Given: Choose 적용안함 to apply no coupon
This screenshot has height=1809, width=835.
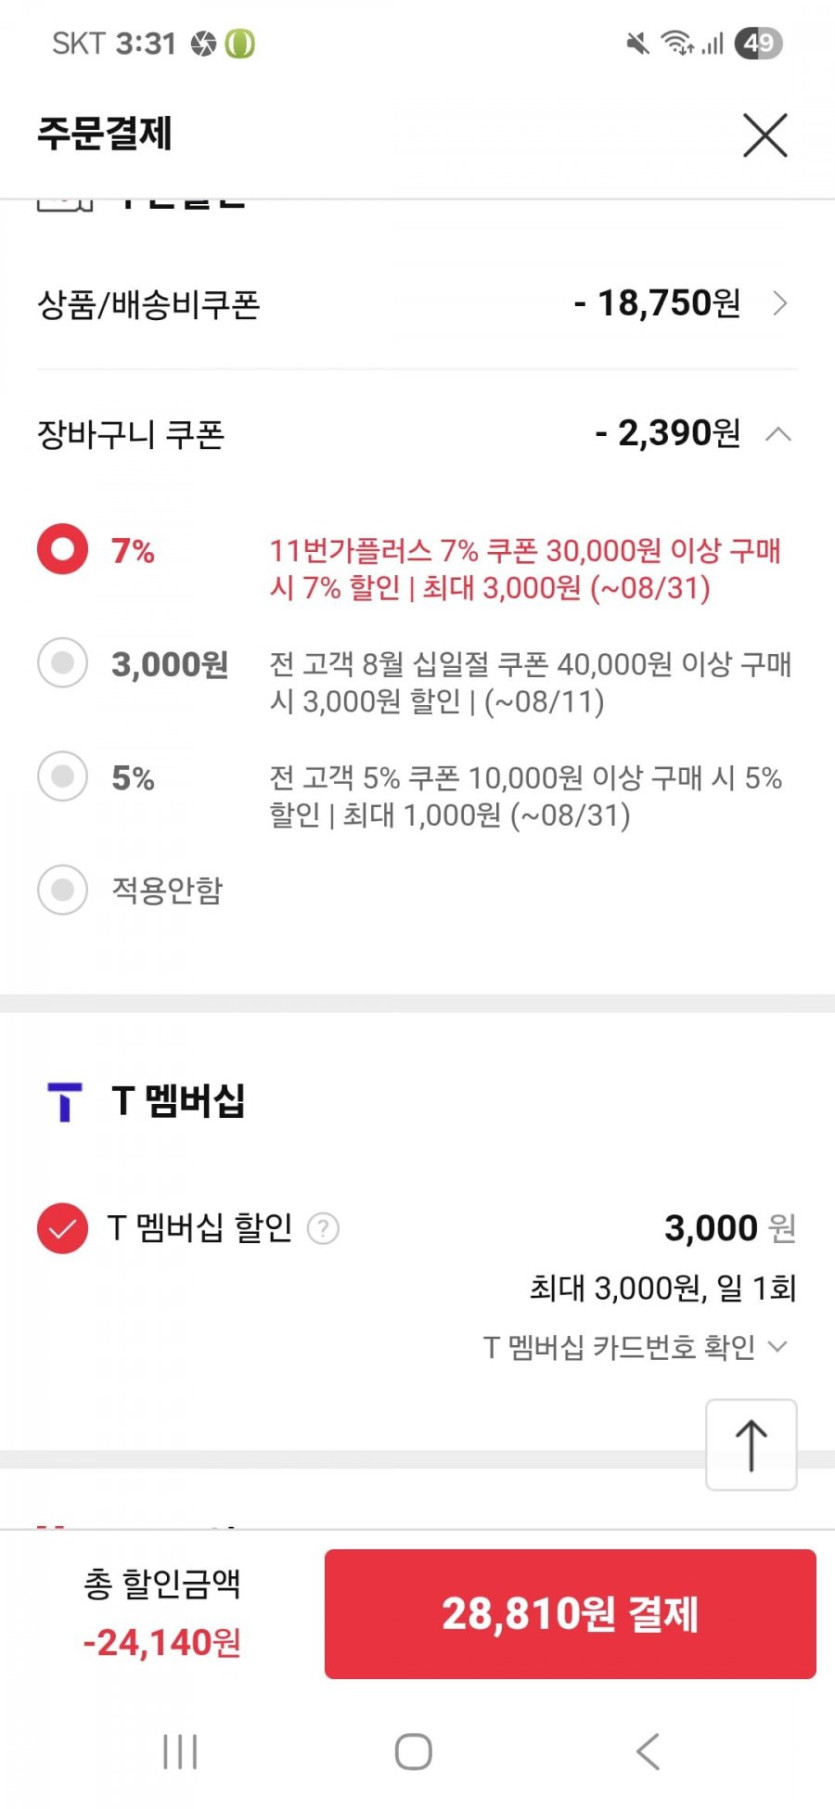Looking at the screenshot, I should coord(62,889).
